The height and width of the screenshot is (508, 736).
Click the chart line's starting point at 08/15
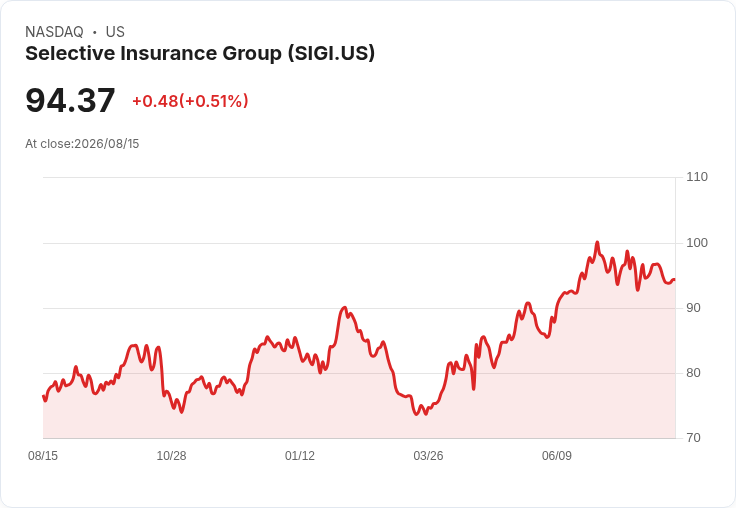click(x=44, y=397)
